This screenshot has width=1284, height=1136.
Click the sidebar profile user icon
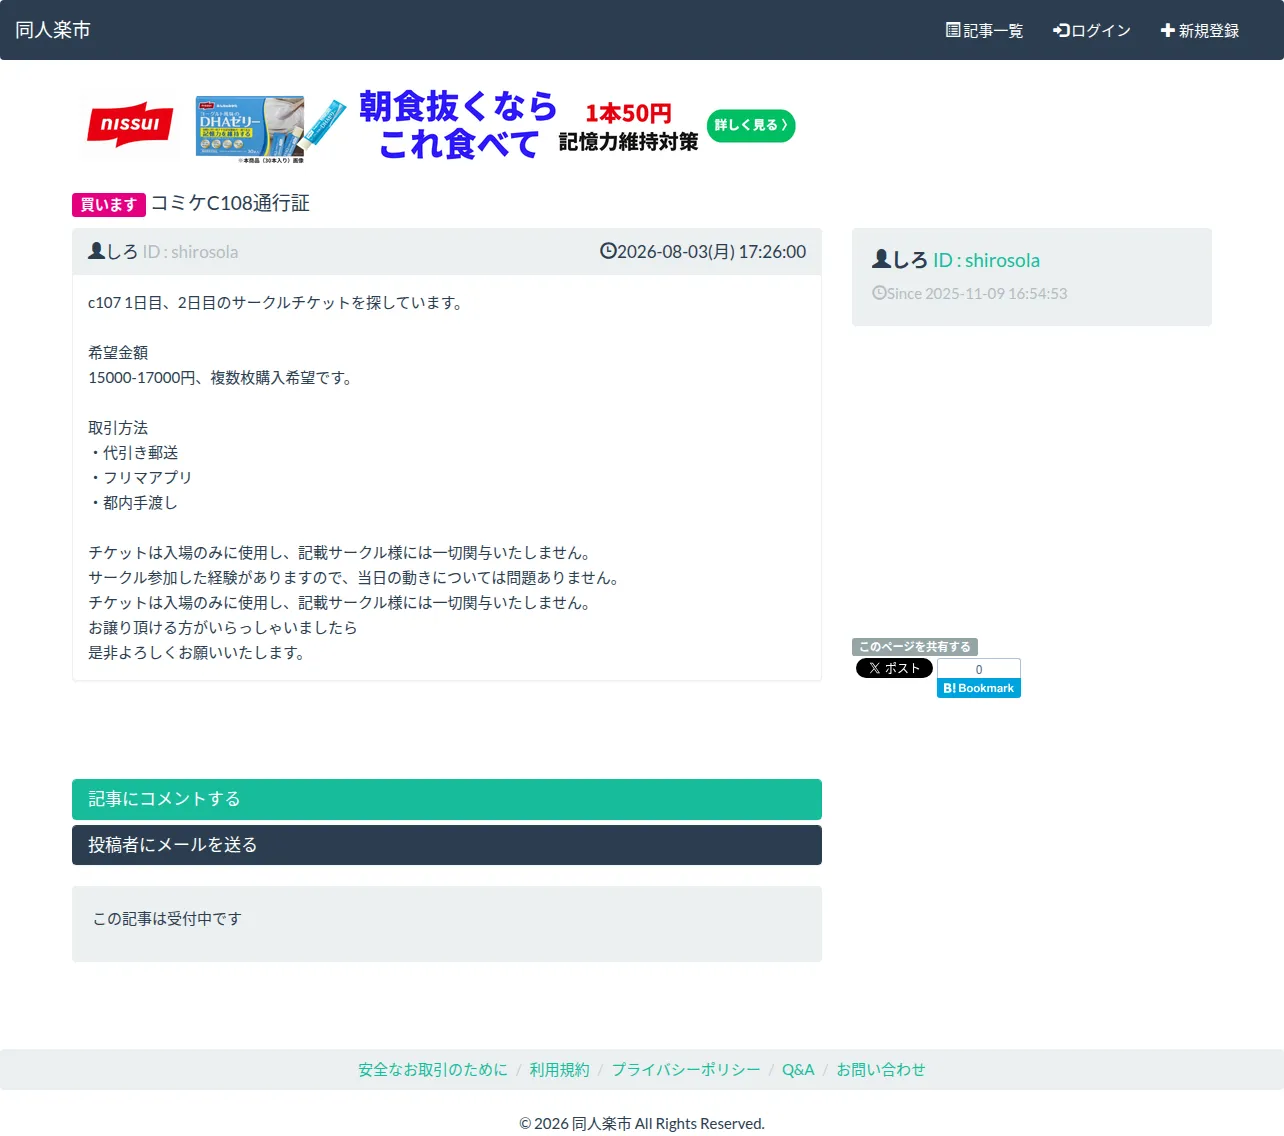[x=881, y=259]
